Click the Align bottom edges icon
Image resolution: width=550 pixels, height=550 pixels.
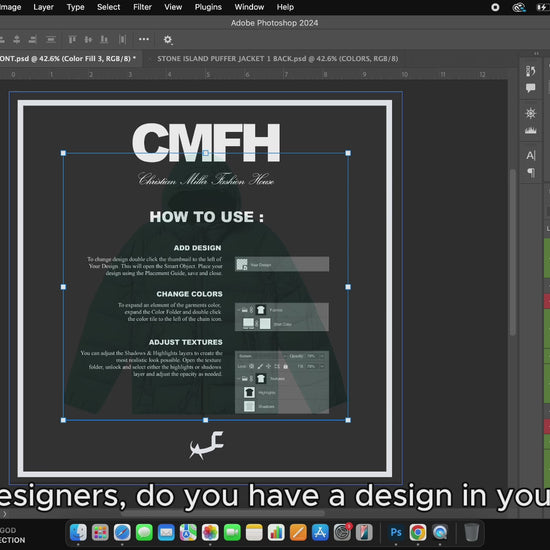tap(33, 40)
